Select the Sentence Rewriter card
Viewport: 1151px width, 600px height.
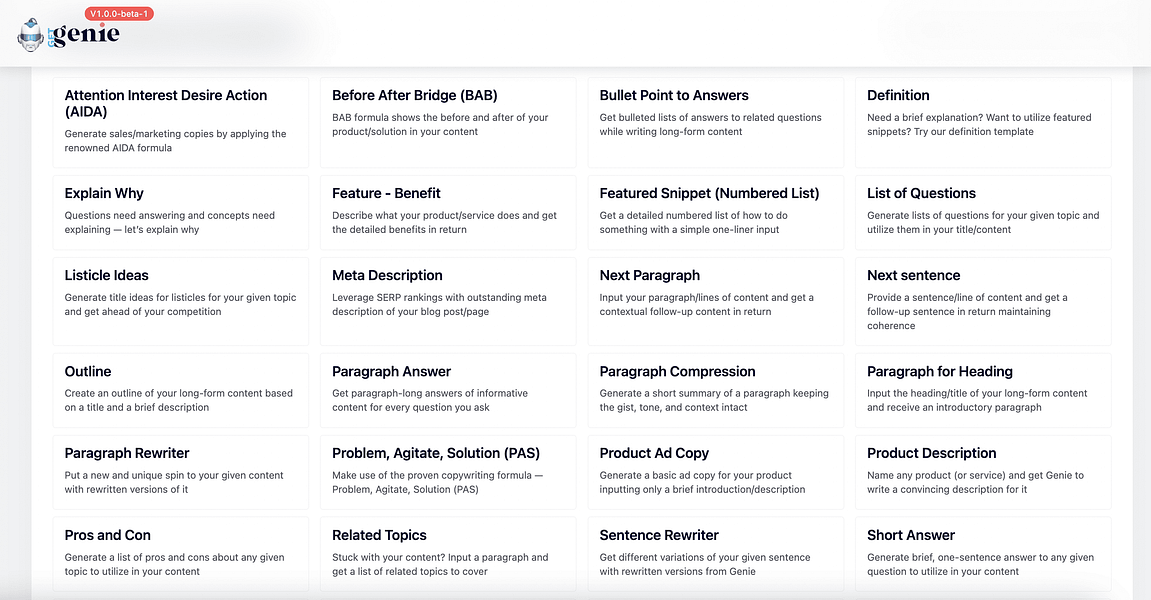[x=716, y=554]
